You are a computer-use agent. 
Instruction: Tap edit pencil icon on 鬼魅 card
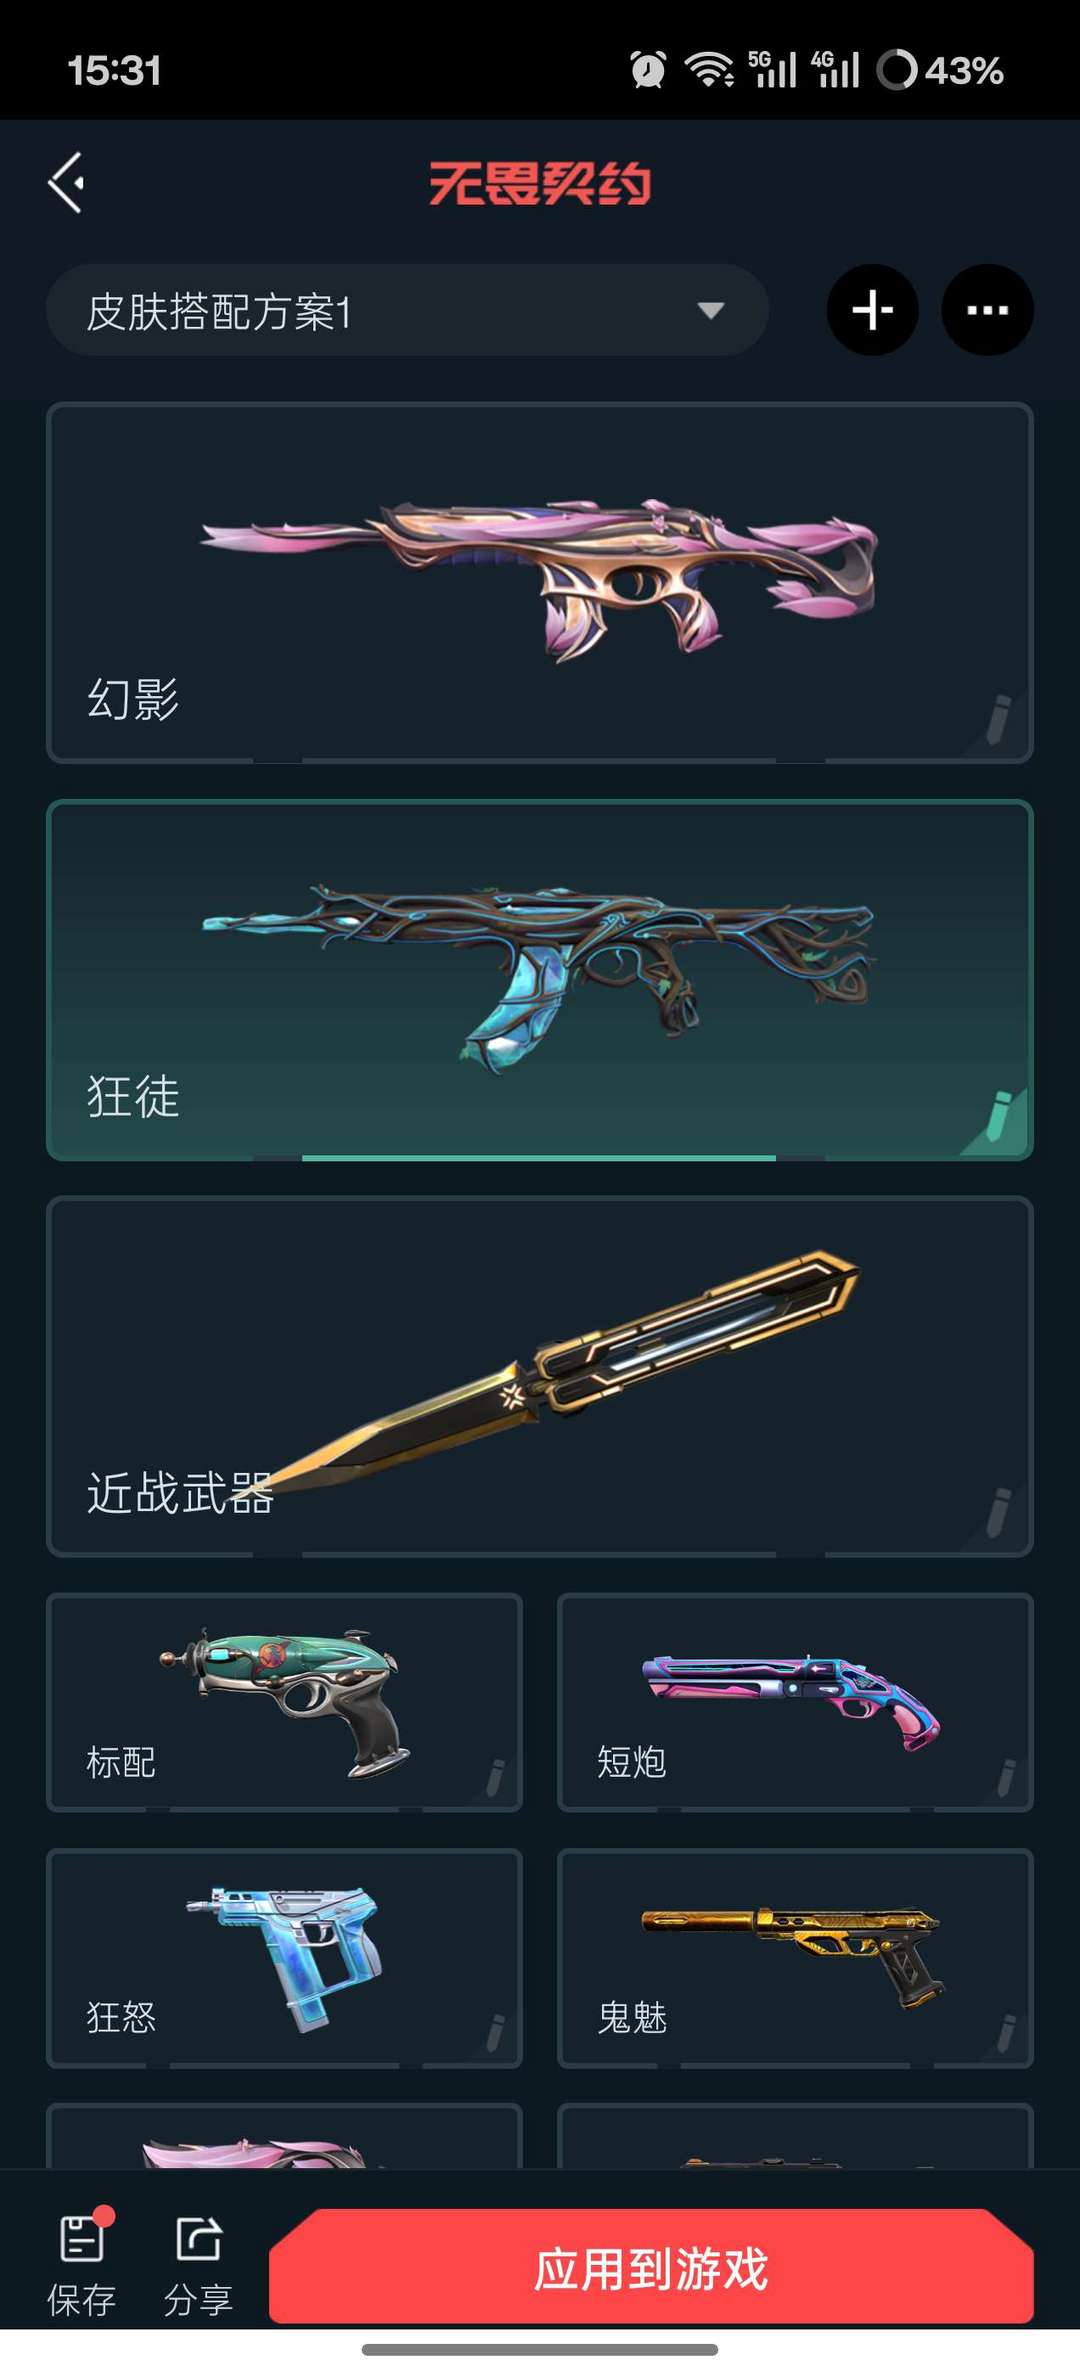point(1006,2034)
